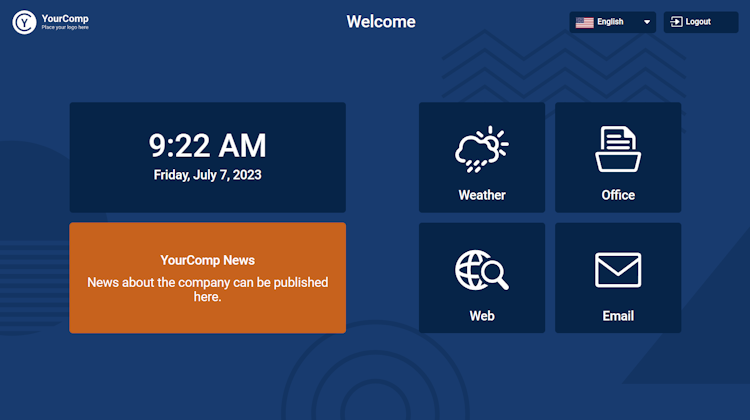The height and width of the screenshot is (420, 750).
Task: Click the YourComp circular logo icon
Action: click(x=24, y=22)
